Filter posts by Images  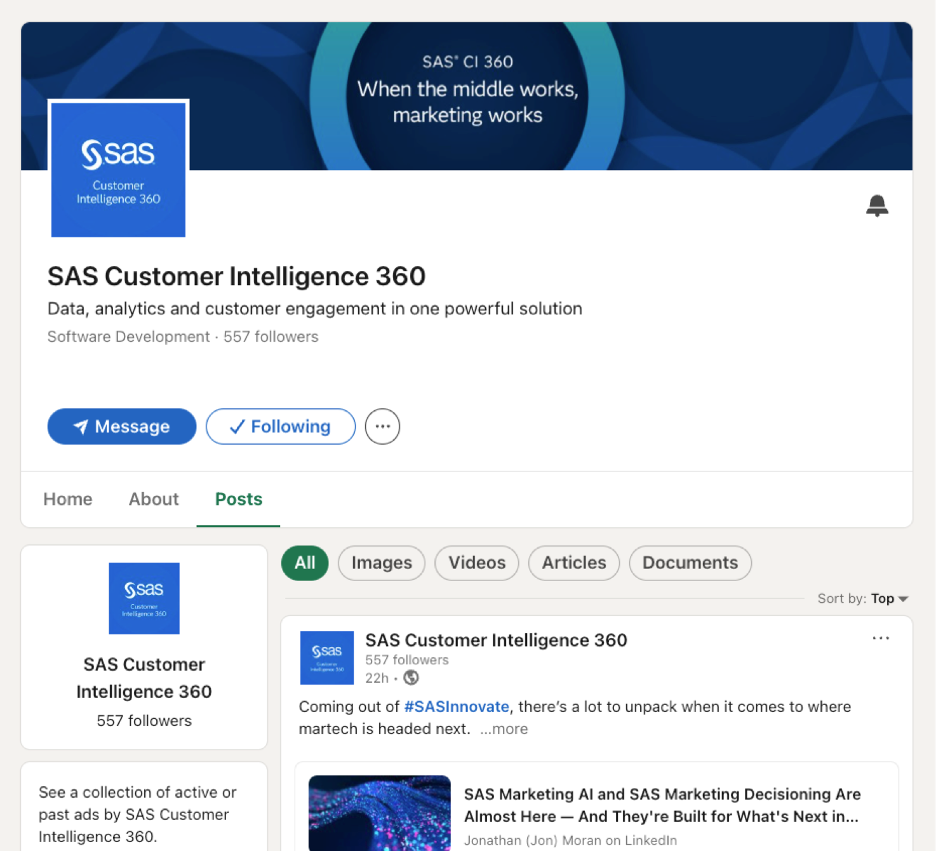click(381, 562)
